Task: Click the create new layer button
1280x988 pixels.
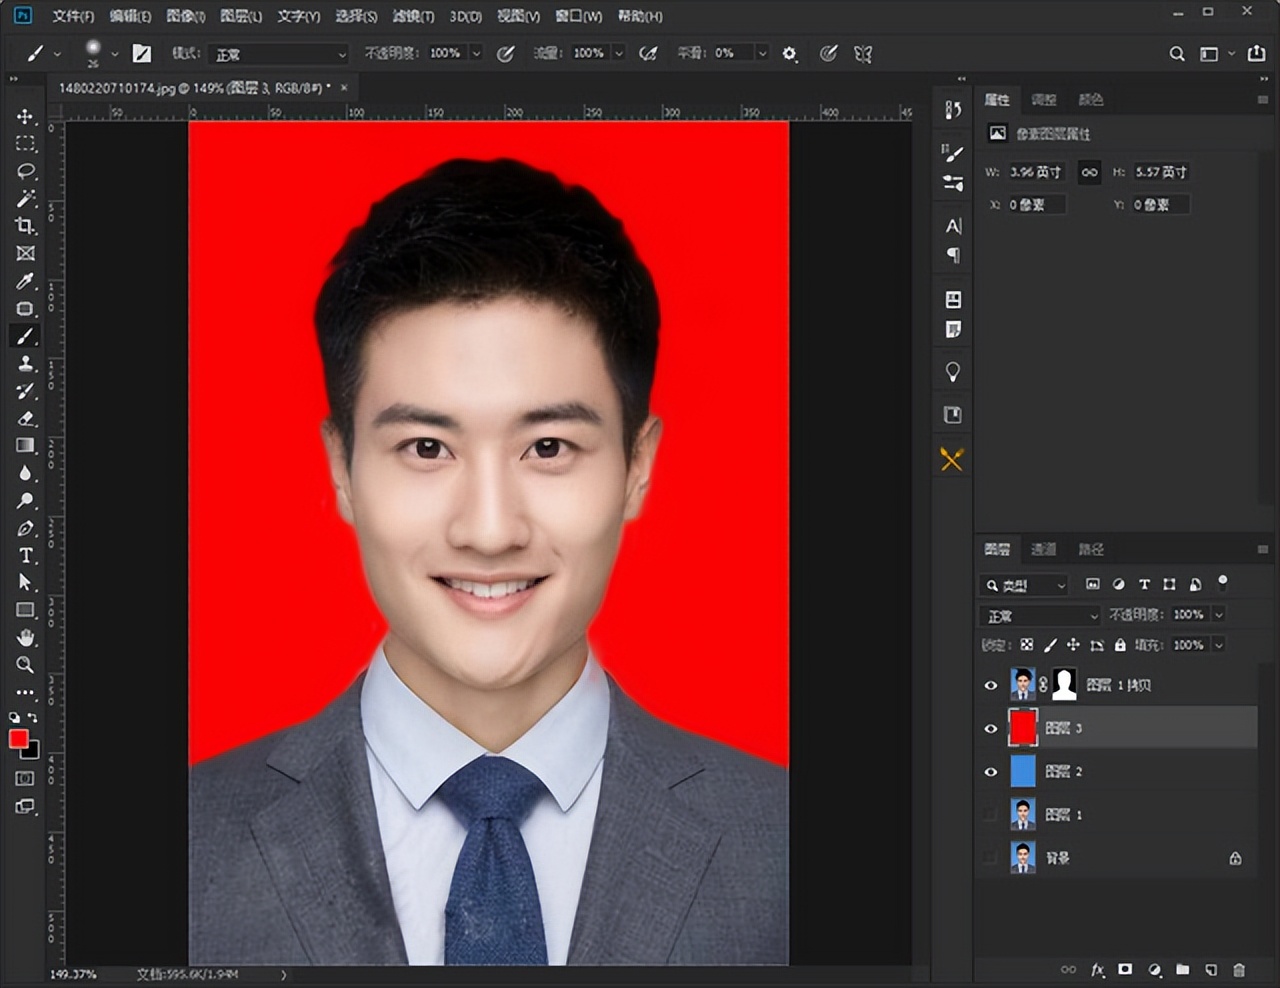Action: [1211, 970]
